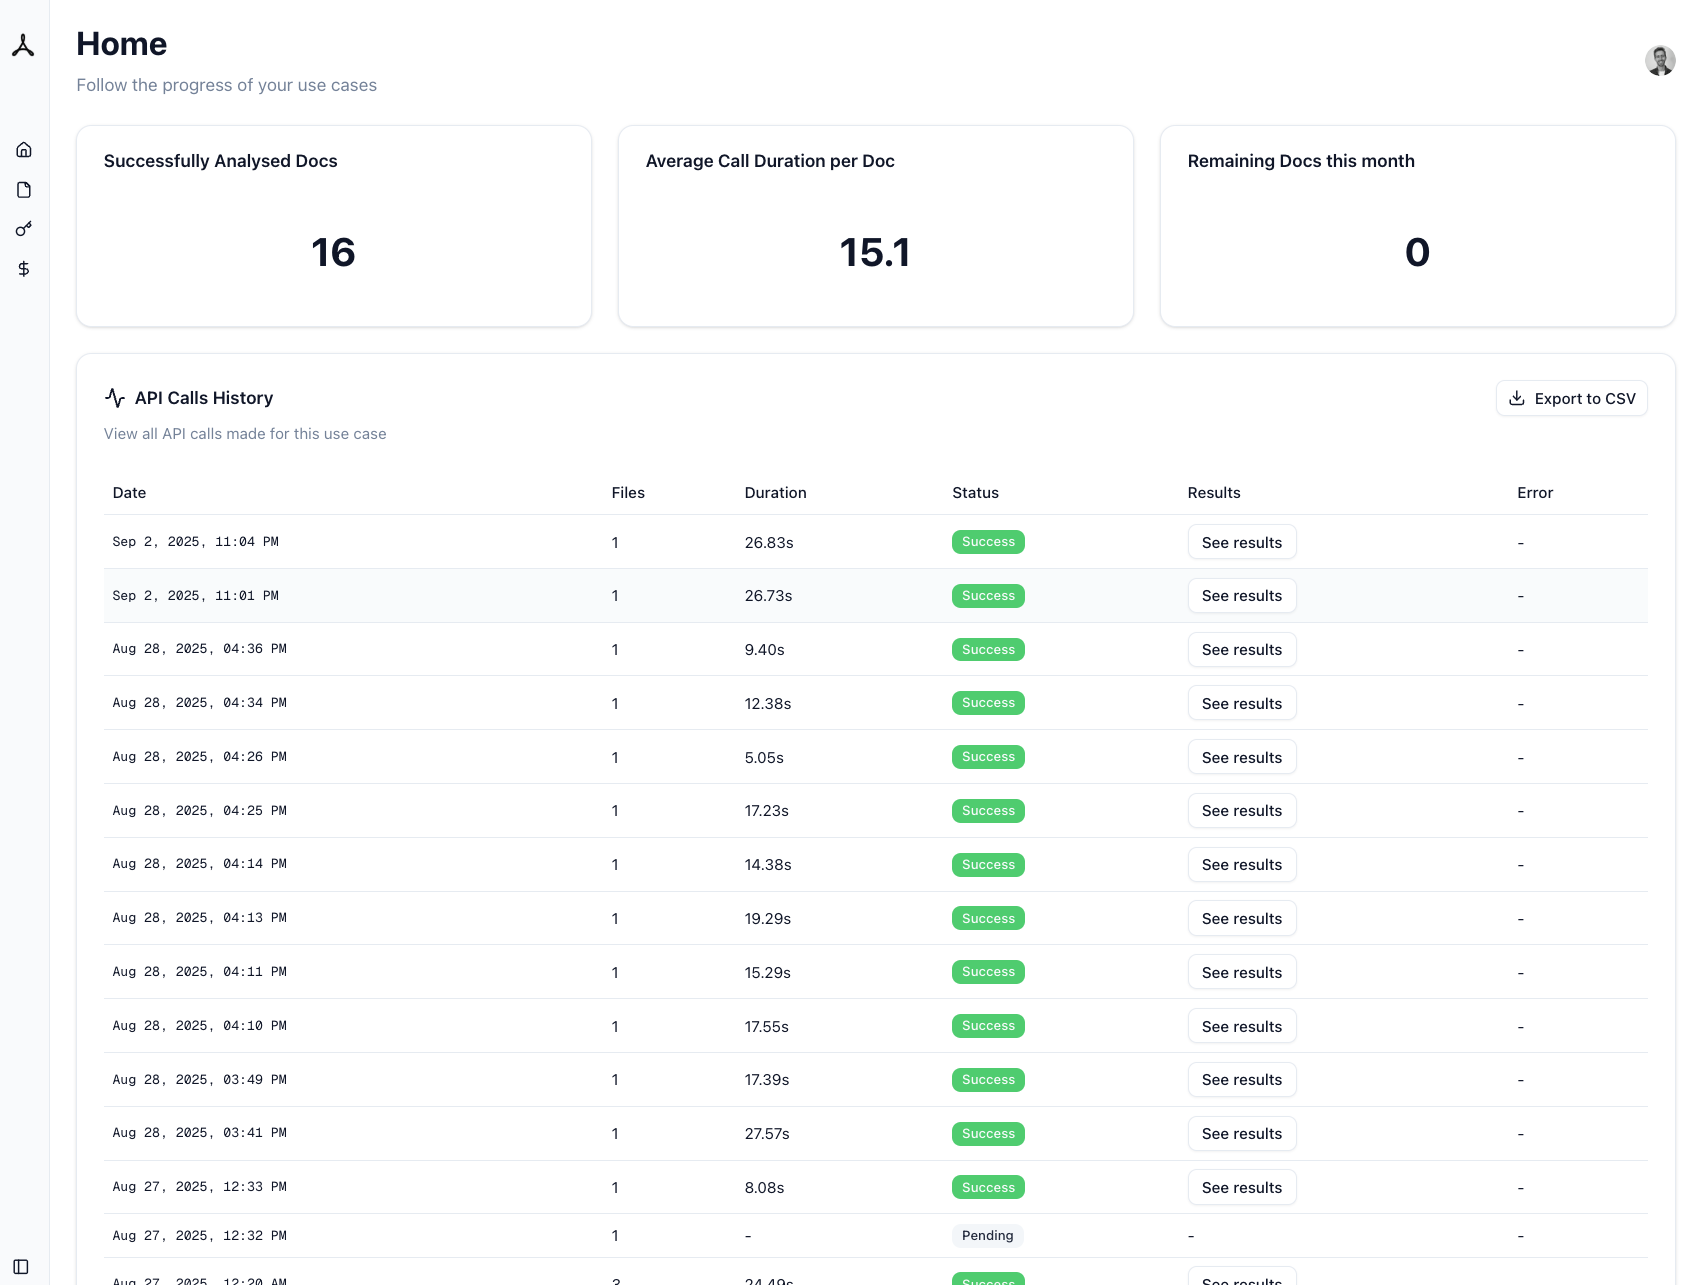Click the app logo in the sidebar

click(23, 45)
